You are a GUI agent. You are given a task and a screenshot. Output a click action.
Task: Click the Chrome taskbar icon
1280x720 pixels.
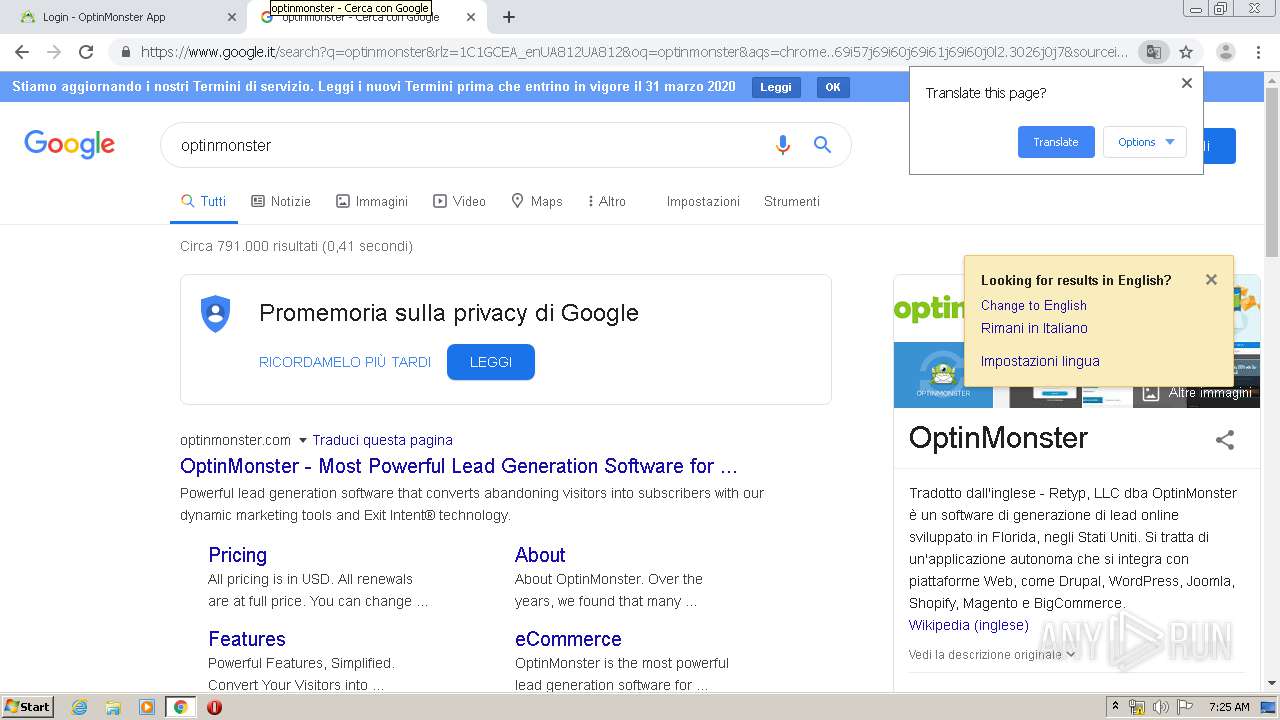coord(180,707)
